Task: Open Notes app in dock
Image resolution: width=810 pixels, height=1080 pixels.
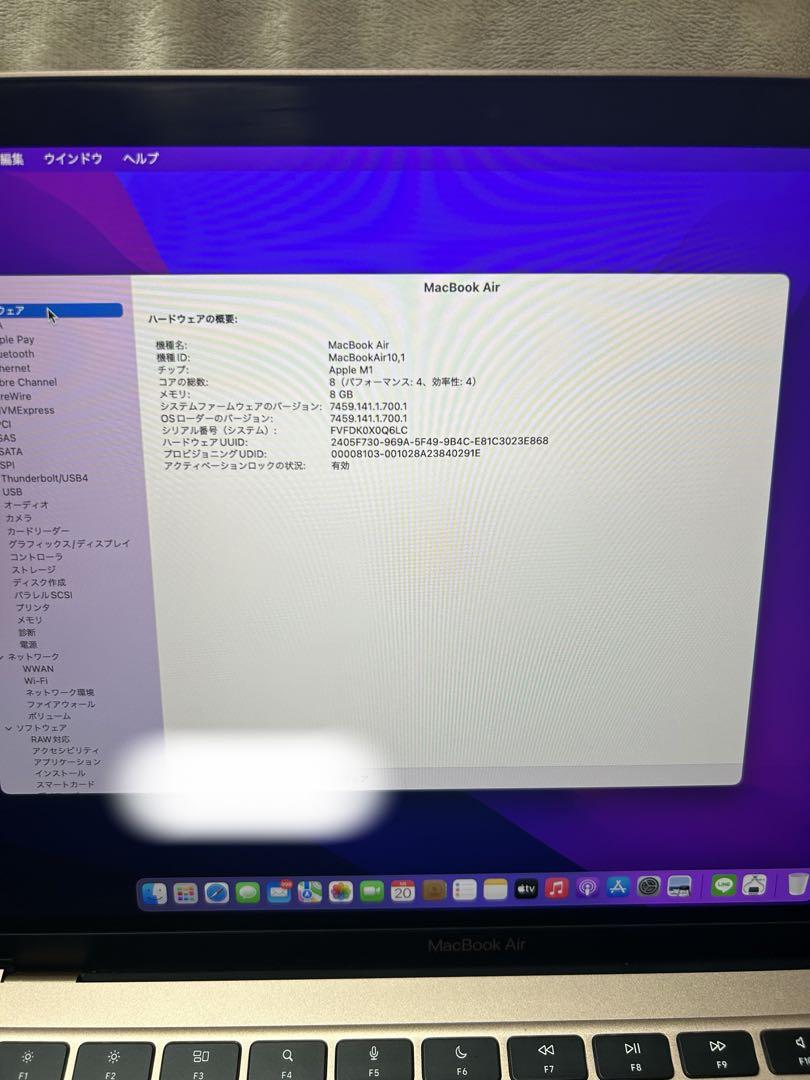Action: [x=495, y=889]
